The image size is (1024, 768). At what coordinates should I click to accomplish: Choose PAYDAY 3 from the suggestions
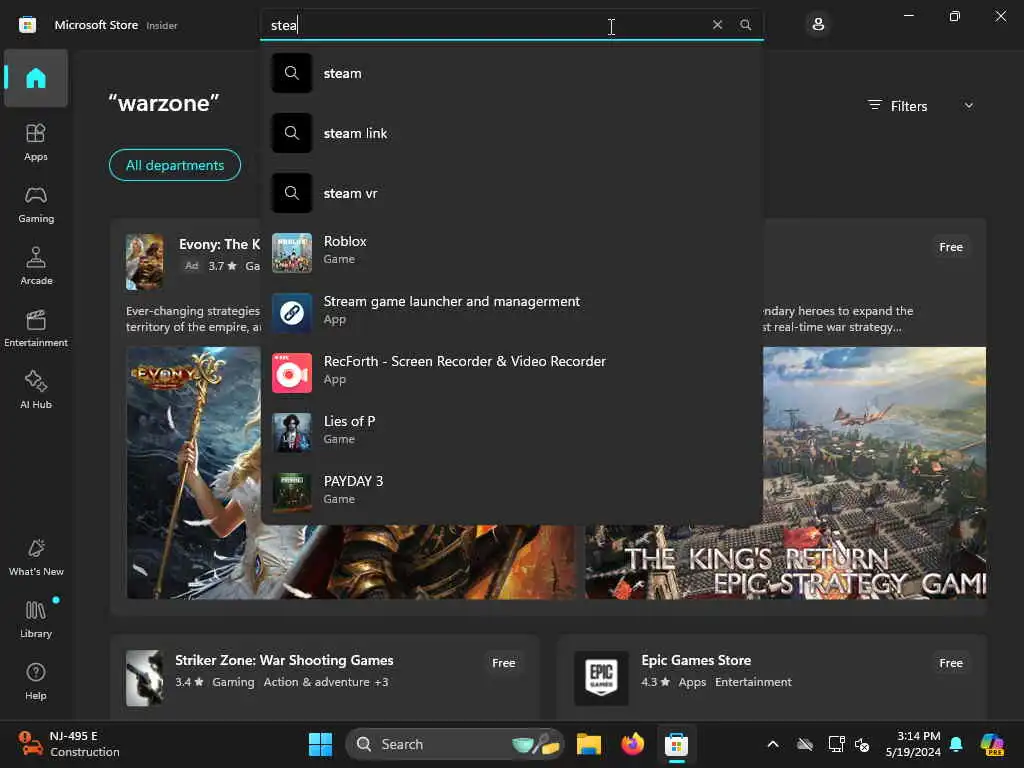[511, 492]
